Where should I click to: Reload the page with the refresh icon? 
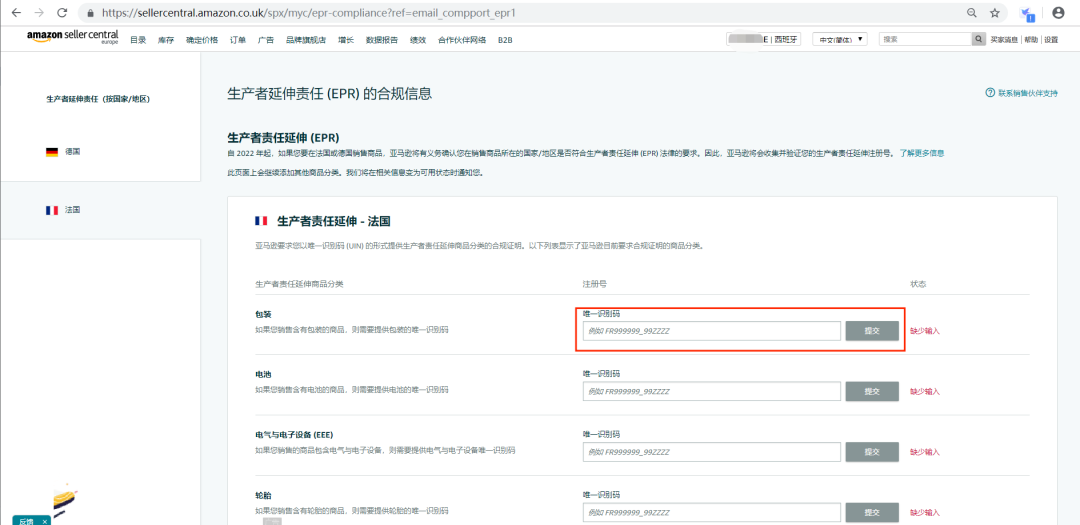tap(61, 12)
